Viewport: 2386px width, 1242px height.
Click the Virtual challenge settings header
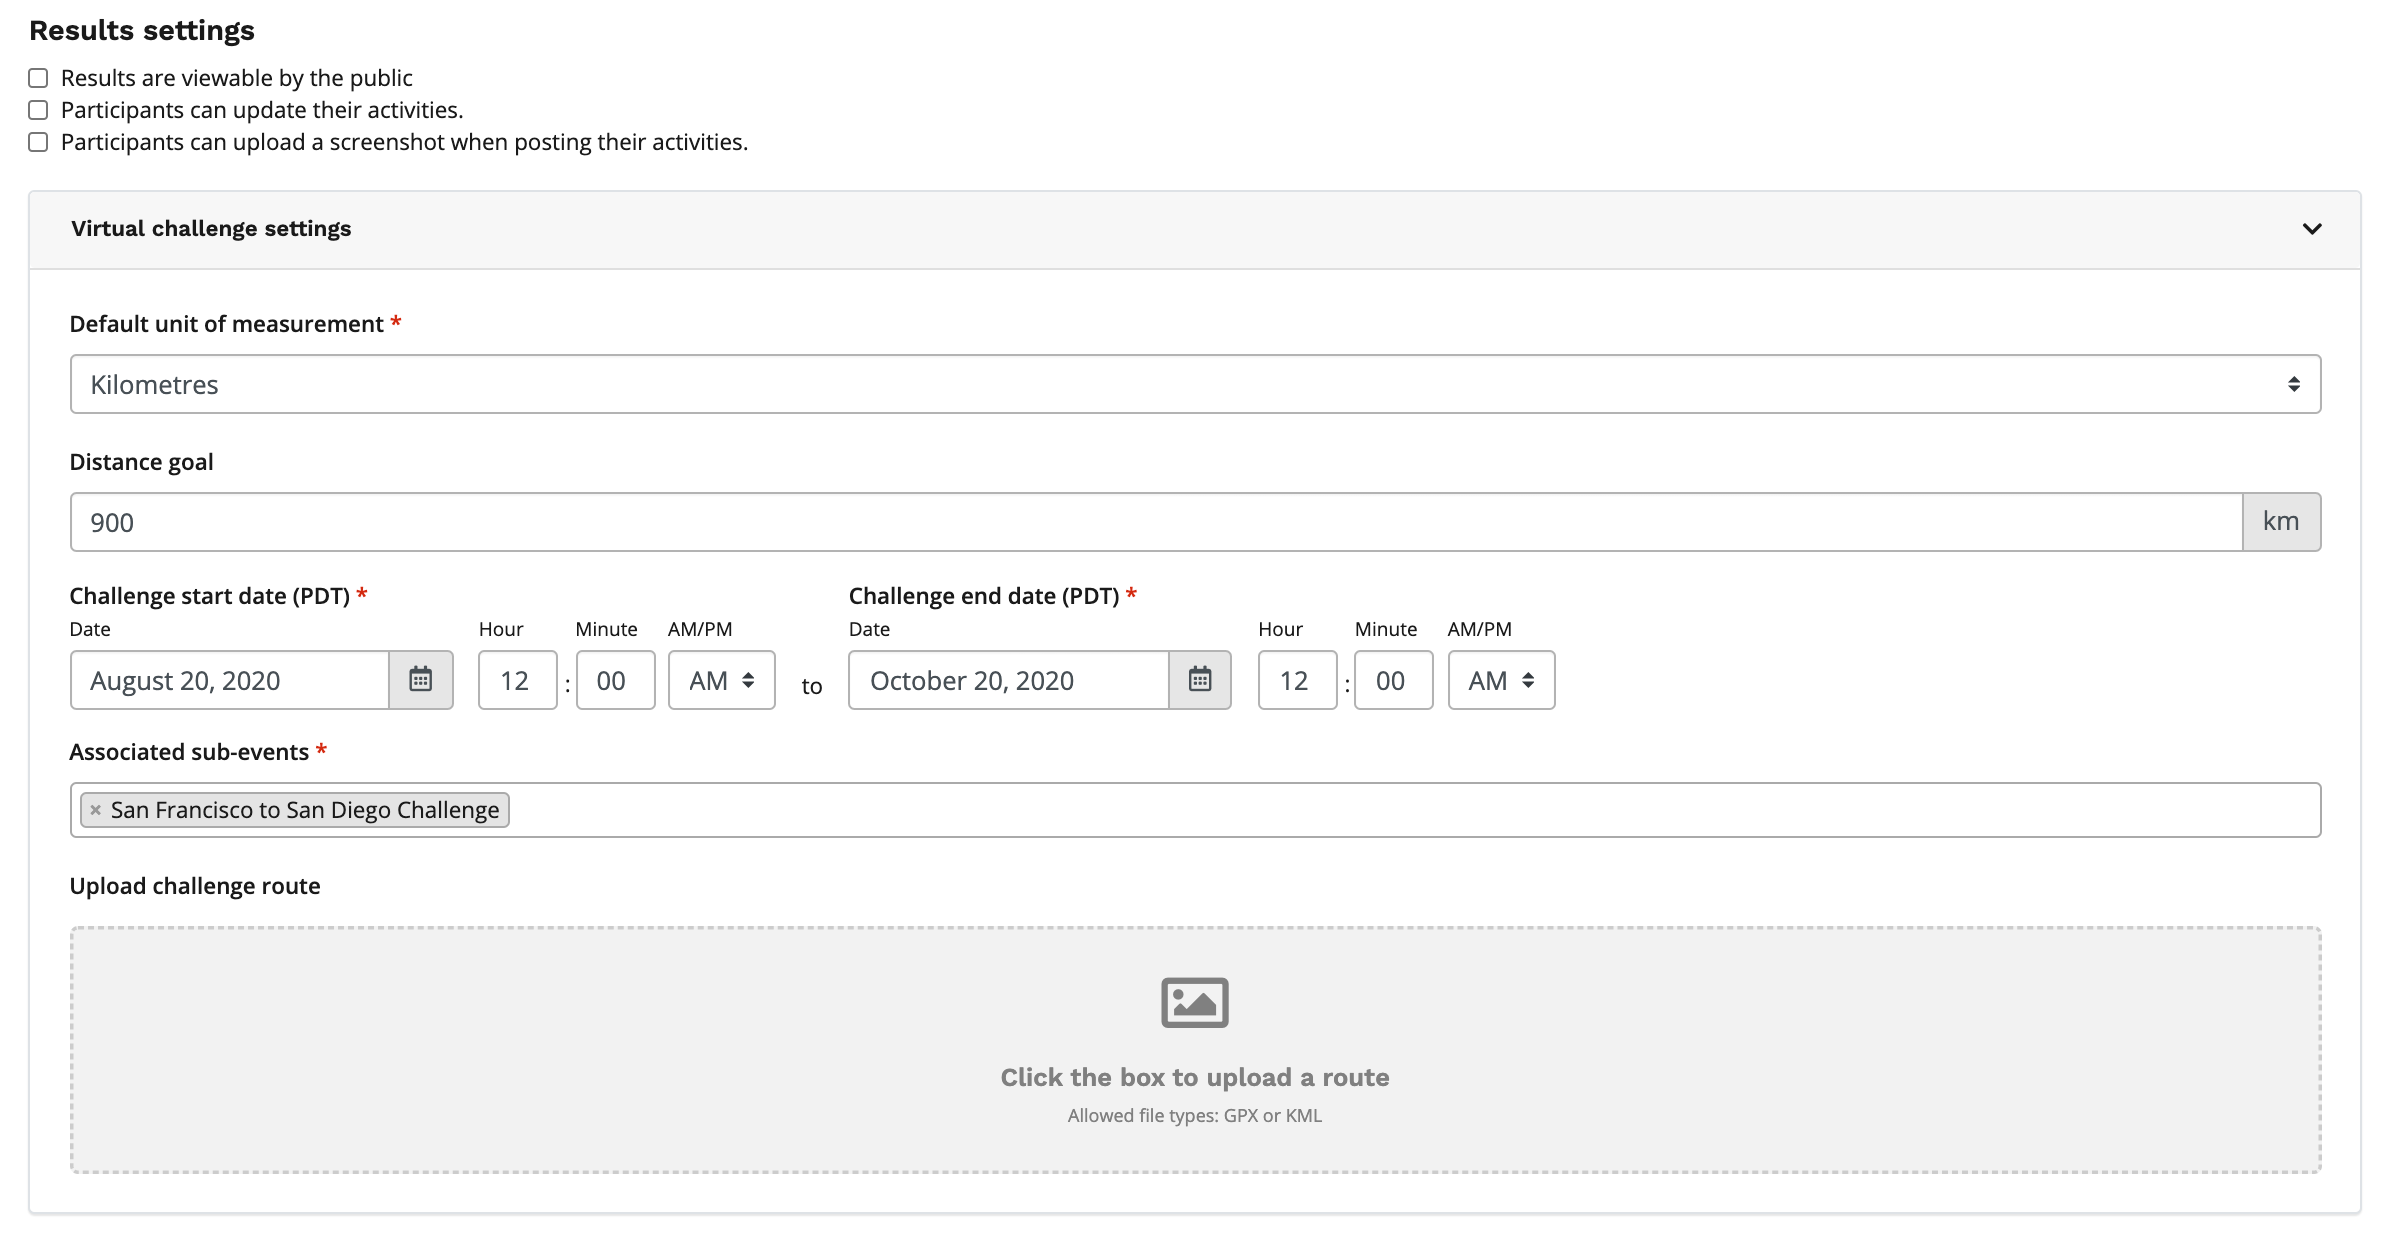[211, 229]
